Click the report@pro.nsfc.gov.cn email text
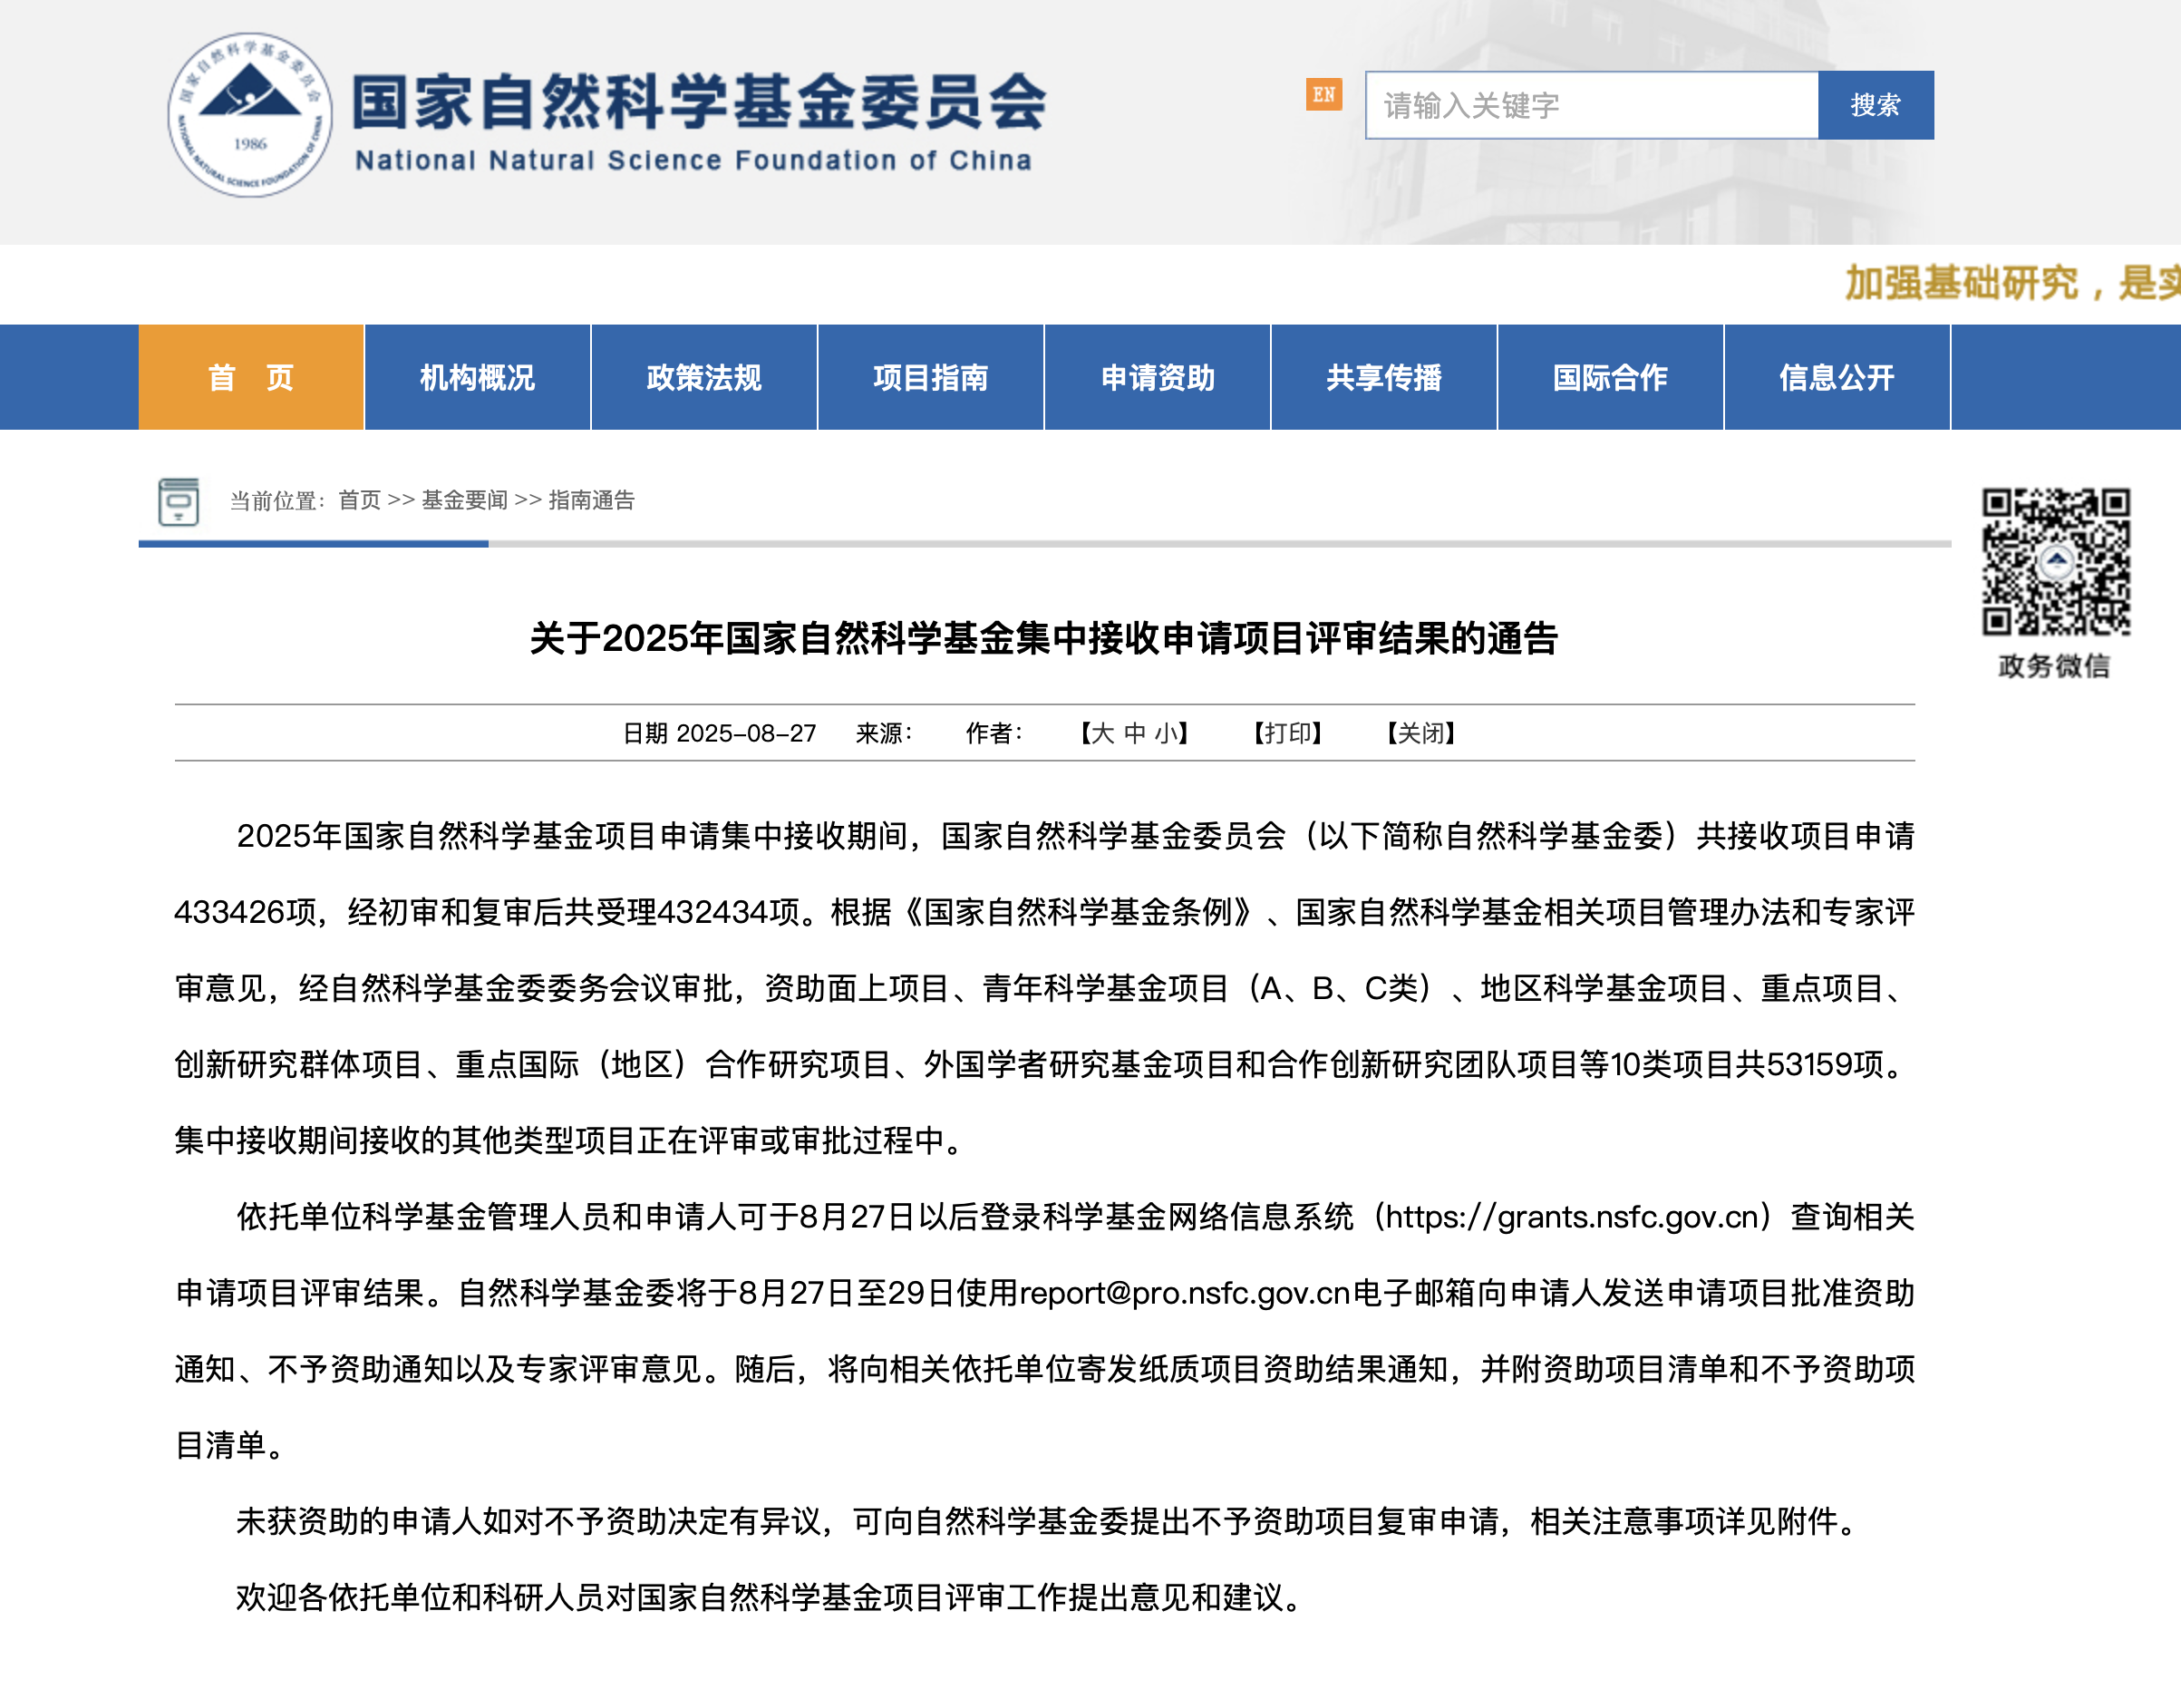The height and width of the screenshot is (1708, 2181). click(x=1185, y=1293)
